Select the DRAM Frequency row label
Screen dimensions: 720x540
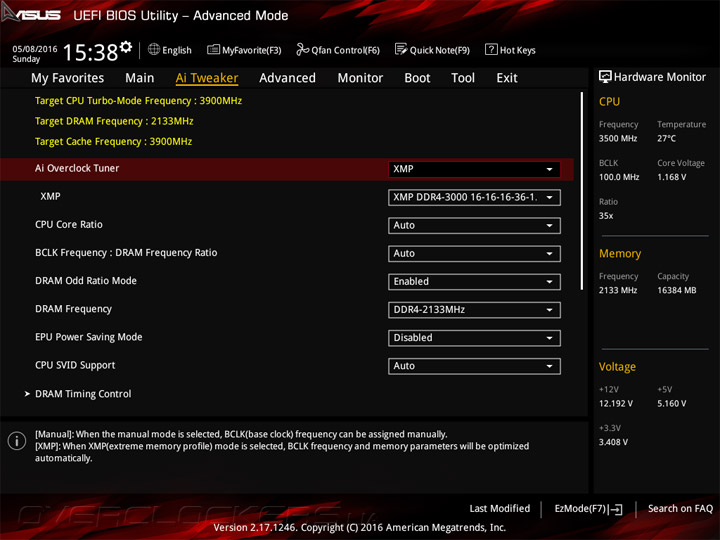(73, 309)
